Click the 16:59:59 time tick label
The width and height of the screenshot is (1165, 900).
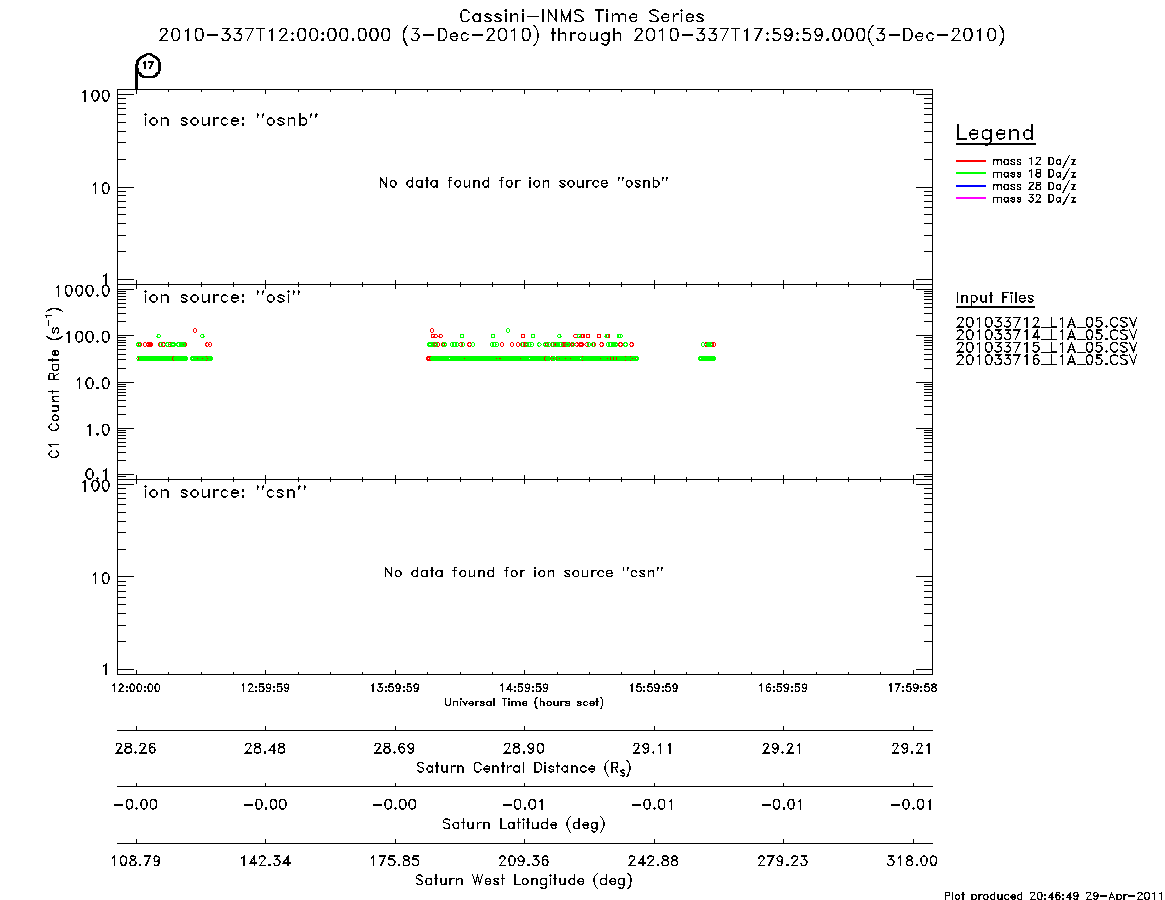783,688
